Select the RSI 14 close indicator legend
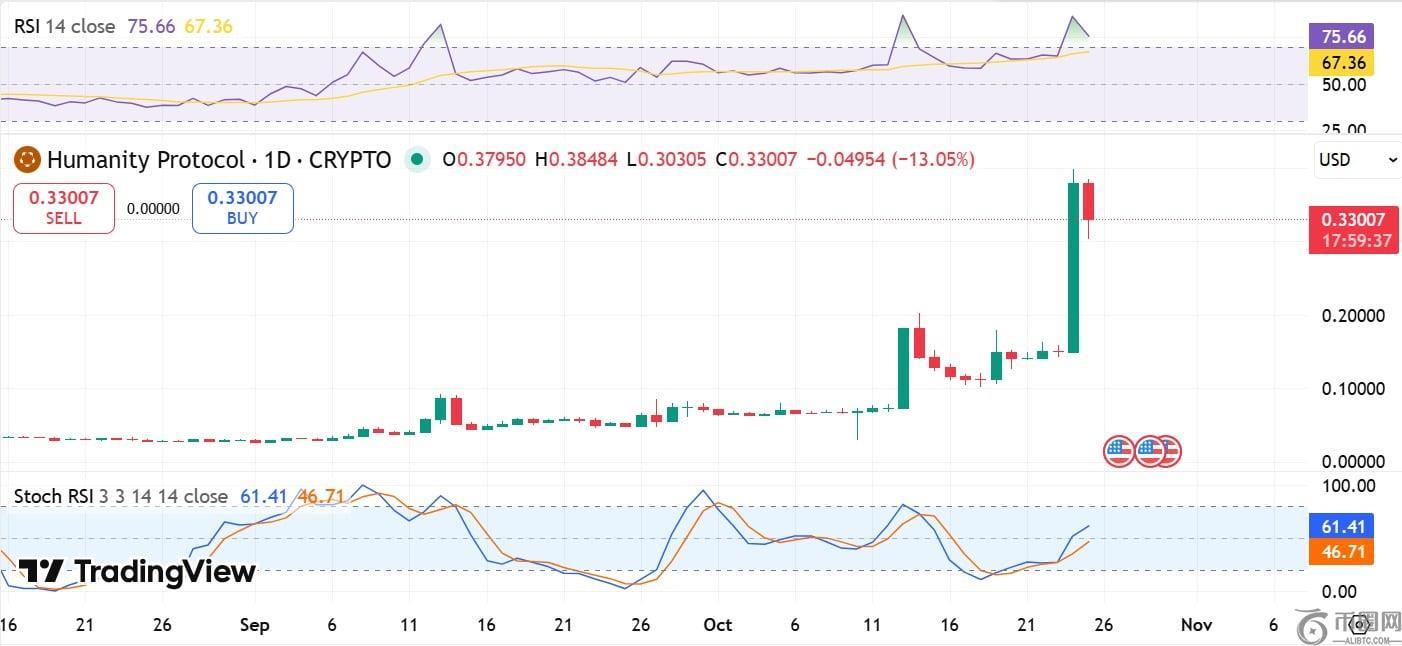Viewport: 1402px width, 646px height. [64, 27]
